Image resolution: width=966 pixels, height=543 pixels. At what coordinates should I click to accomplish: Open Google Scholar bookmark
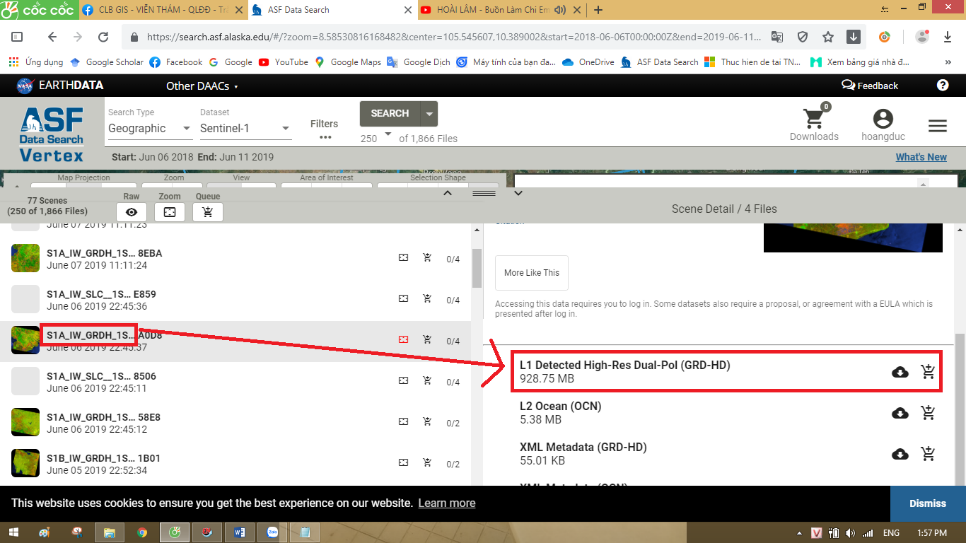[107, 62]
